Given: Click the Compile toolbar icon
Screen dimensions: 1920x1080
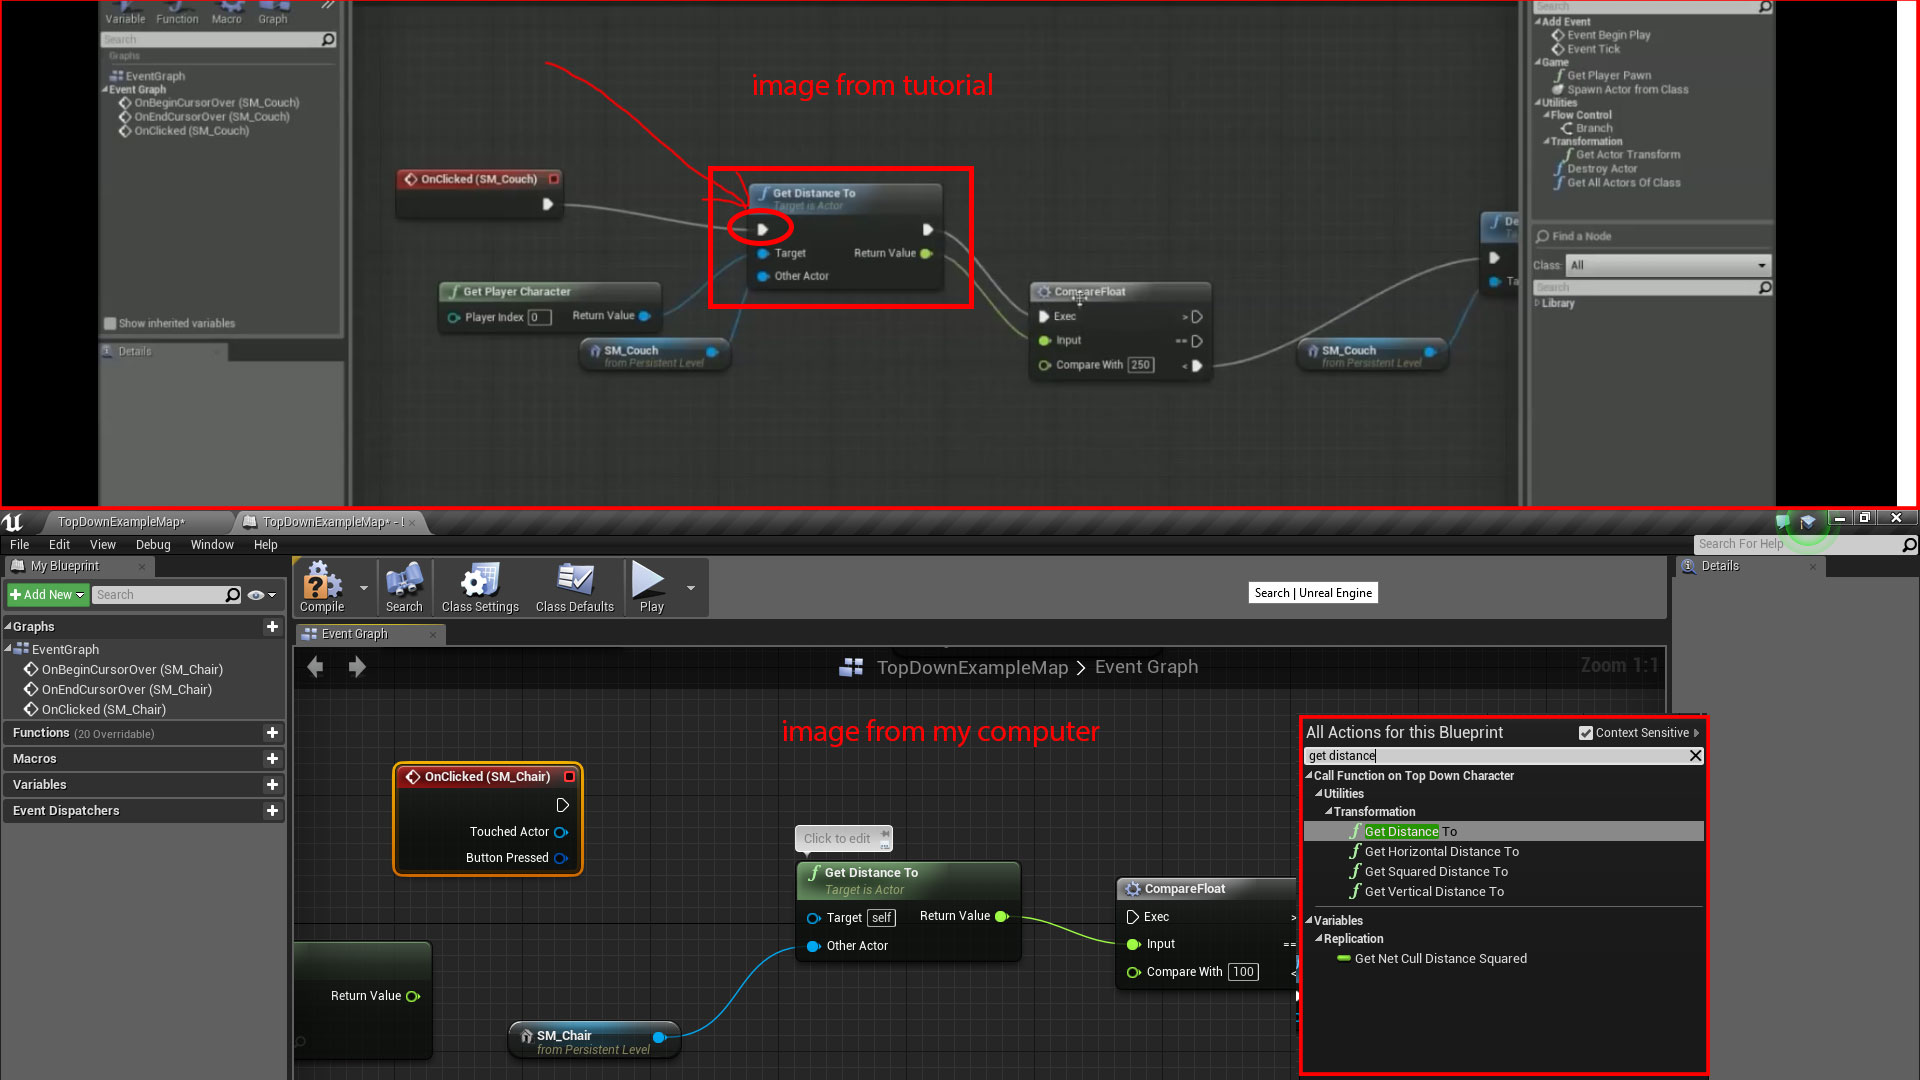Looking at the screenshot, I should 322,587.
